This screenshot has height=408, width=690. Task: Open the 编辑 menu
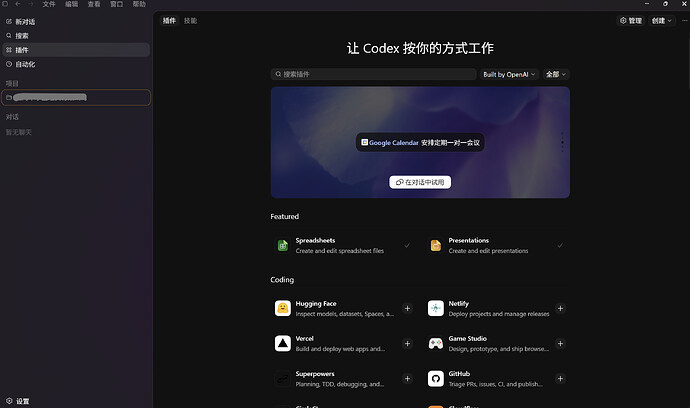(71, 4)
